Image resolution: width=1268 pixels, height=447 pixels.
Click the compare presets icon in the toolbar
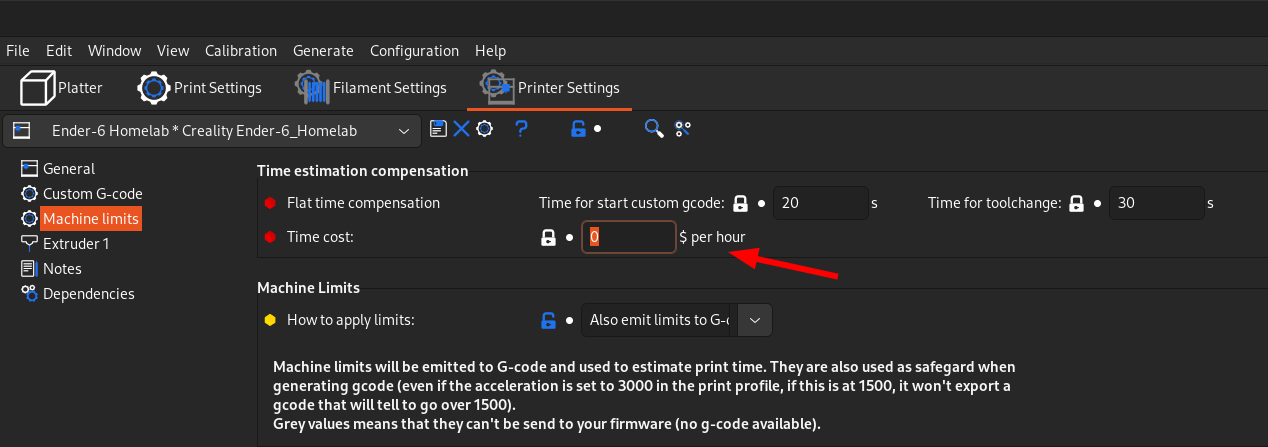pyautogui.click(x=683, y=128)
